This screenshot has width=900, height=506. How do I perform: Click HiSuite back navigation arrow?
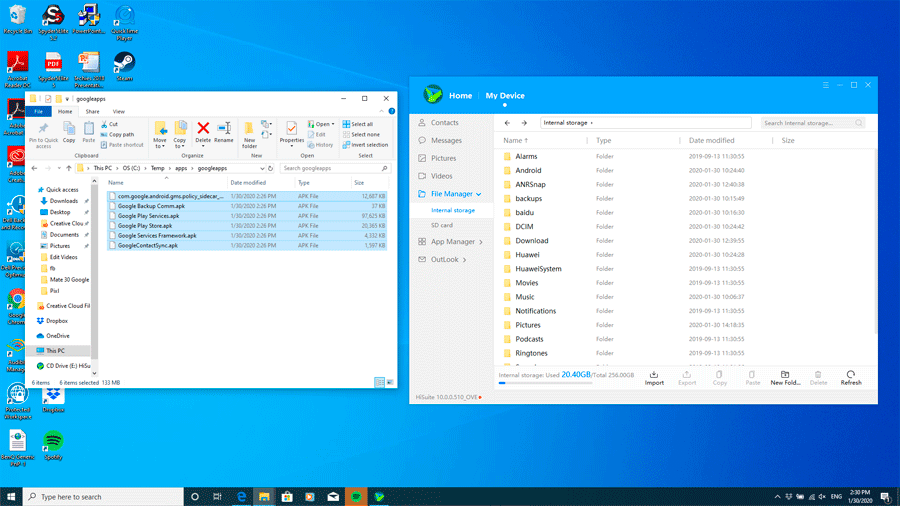[507, 123]
